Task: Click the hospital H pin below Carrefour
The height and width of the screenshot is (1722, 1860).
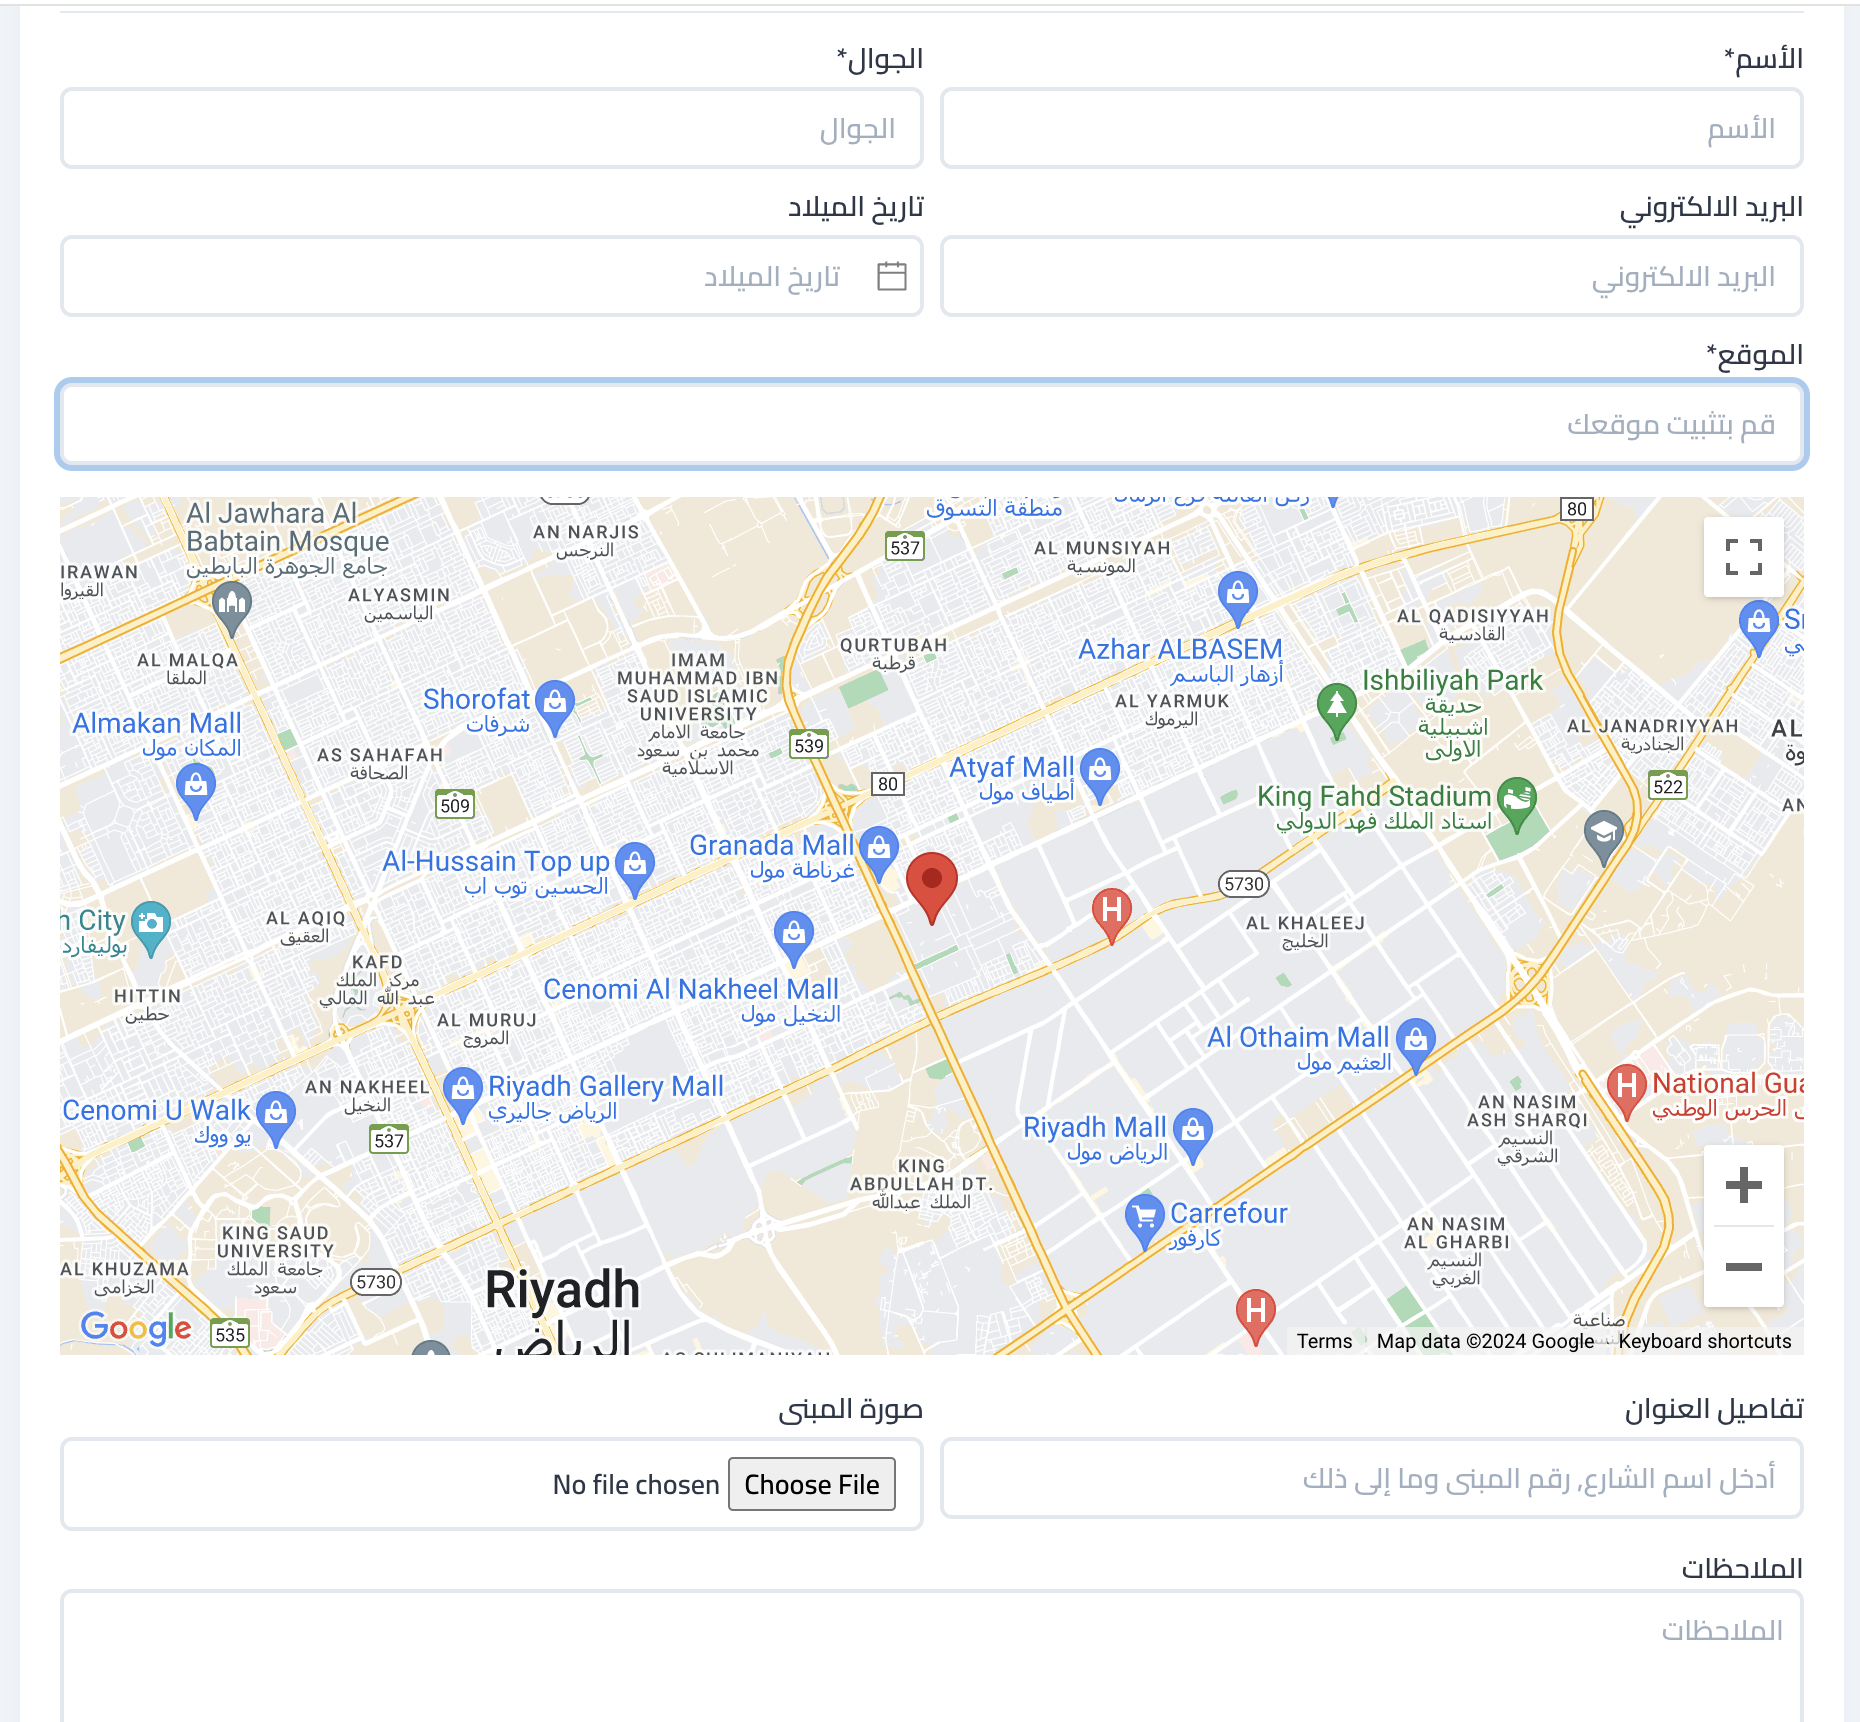Action: tap(1255, 1315)
